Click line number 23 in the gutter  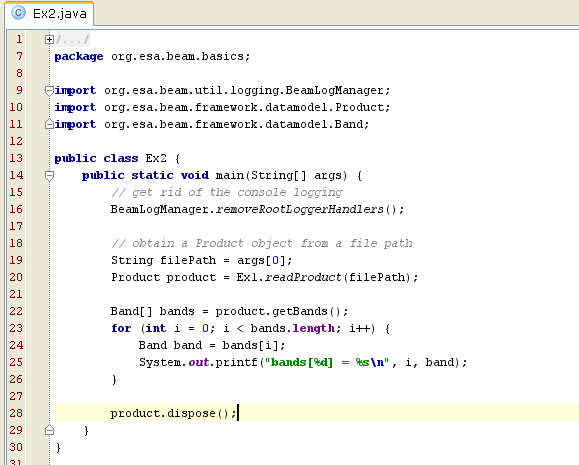16,328
